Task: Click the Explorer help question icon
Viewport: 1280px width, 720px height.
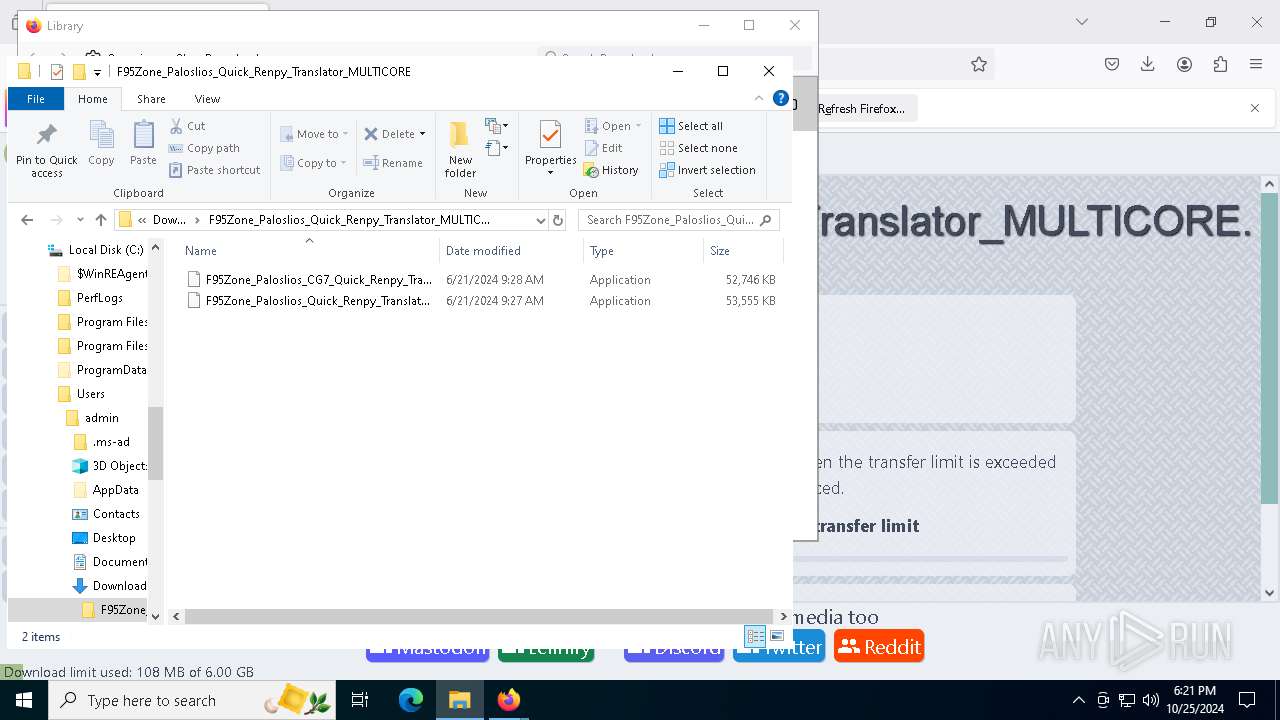Action: [x=781, y=98]
